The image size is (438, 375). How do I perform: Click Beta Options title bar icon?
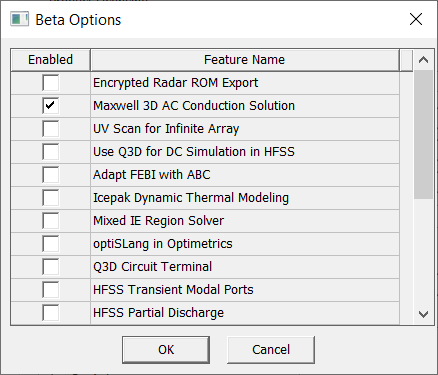19,19
